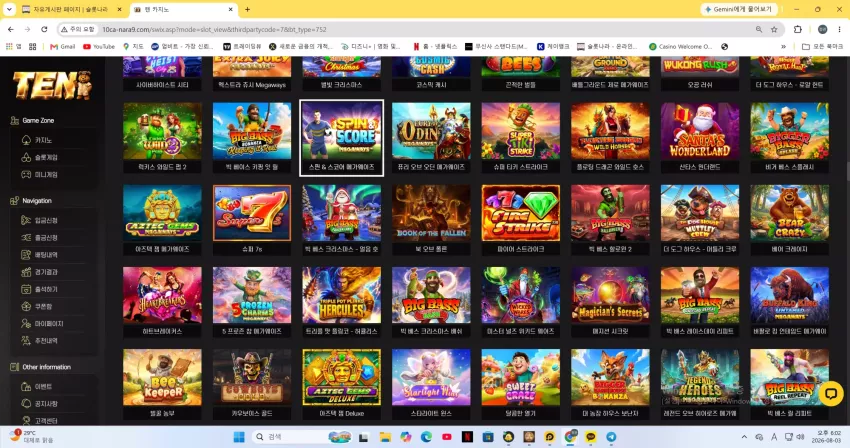Open the address bar zoom magnifier icon
This screenshot has height=448, width=850.
(x=759, y=29)
